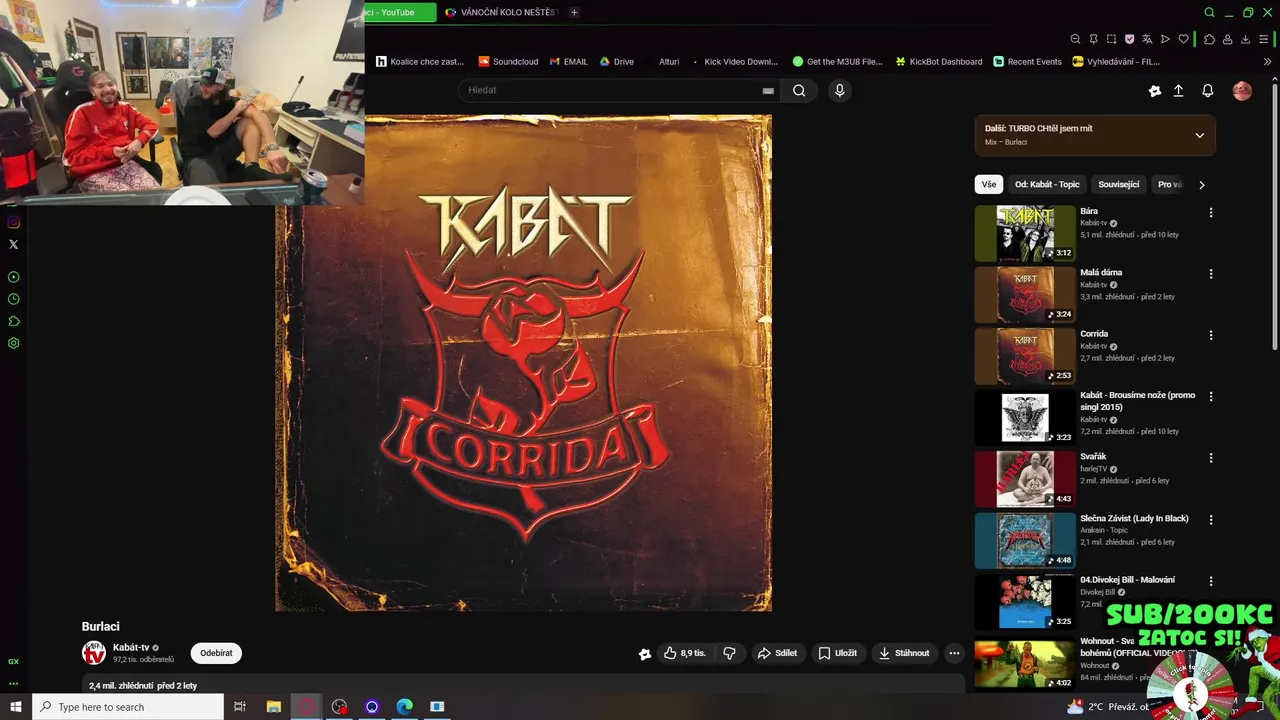
Task: Select 'Od: Kabát - Topic' chip
Action: coord(1047,185)
